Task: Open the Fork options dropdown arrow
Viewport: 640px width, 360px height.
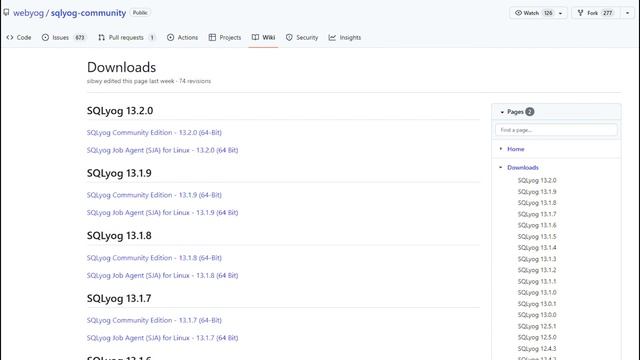Action: 627,13
